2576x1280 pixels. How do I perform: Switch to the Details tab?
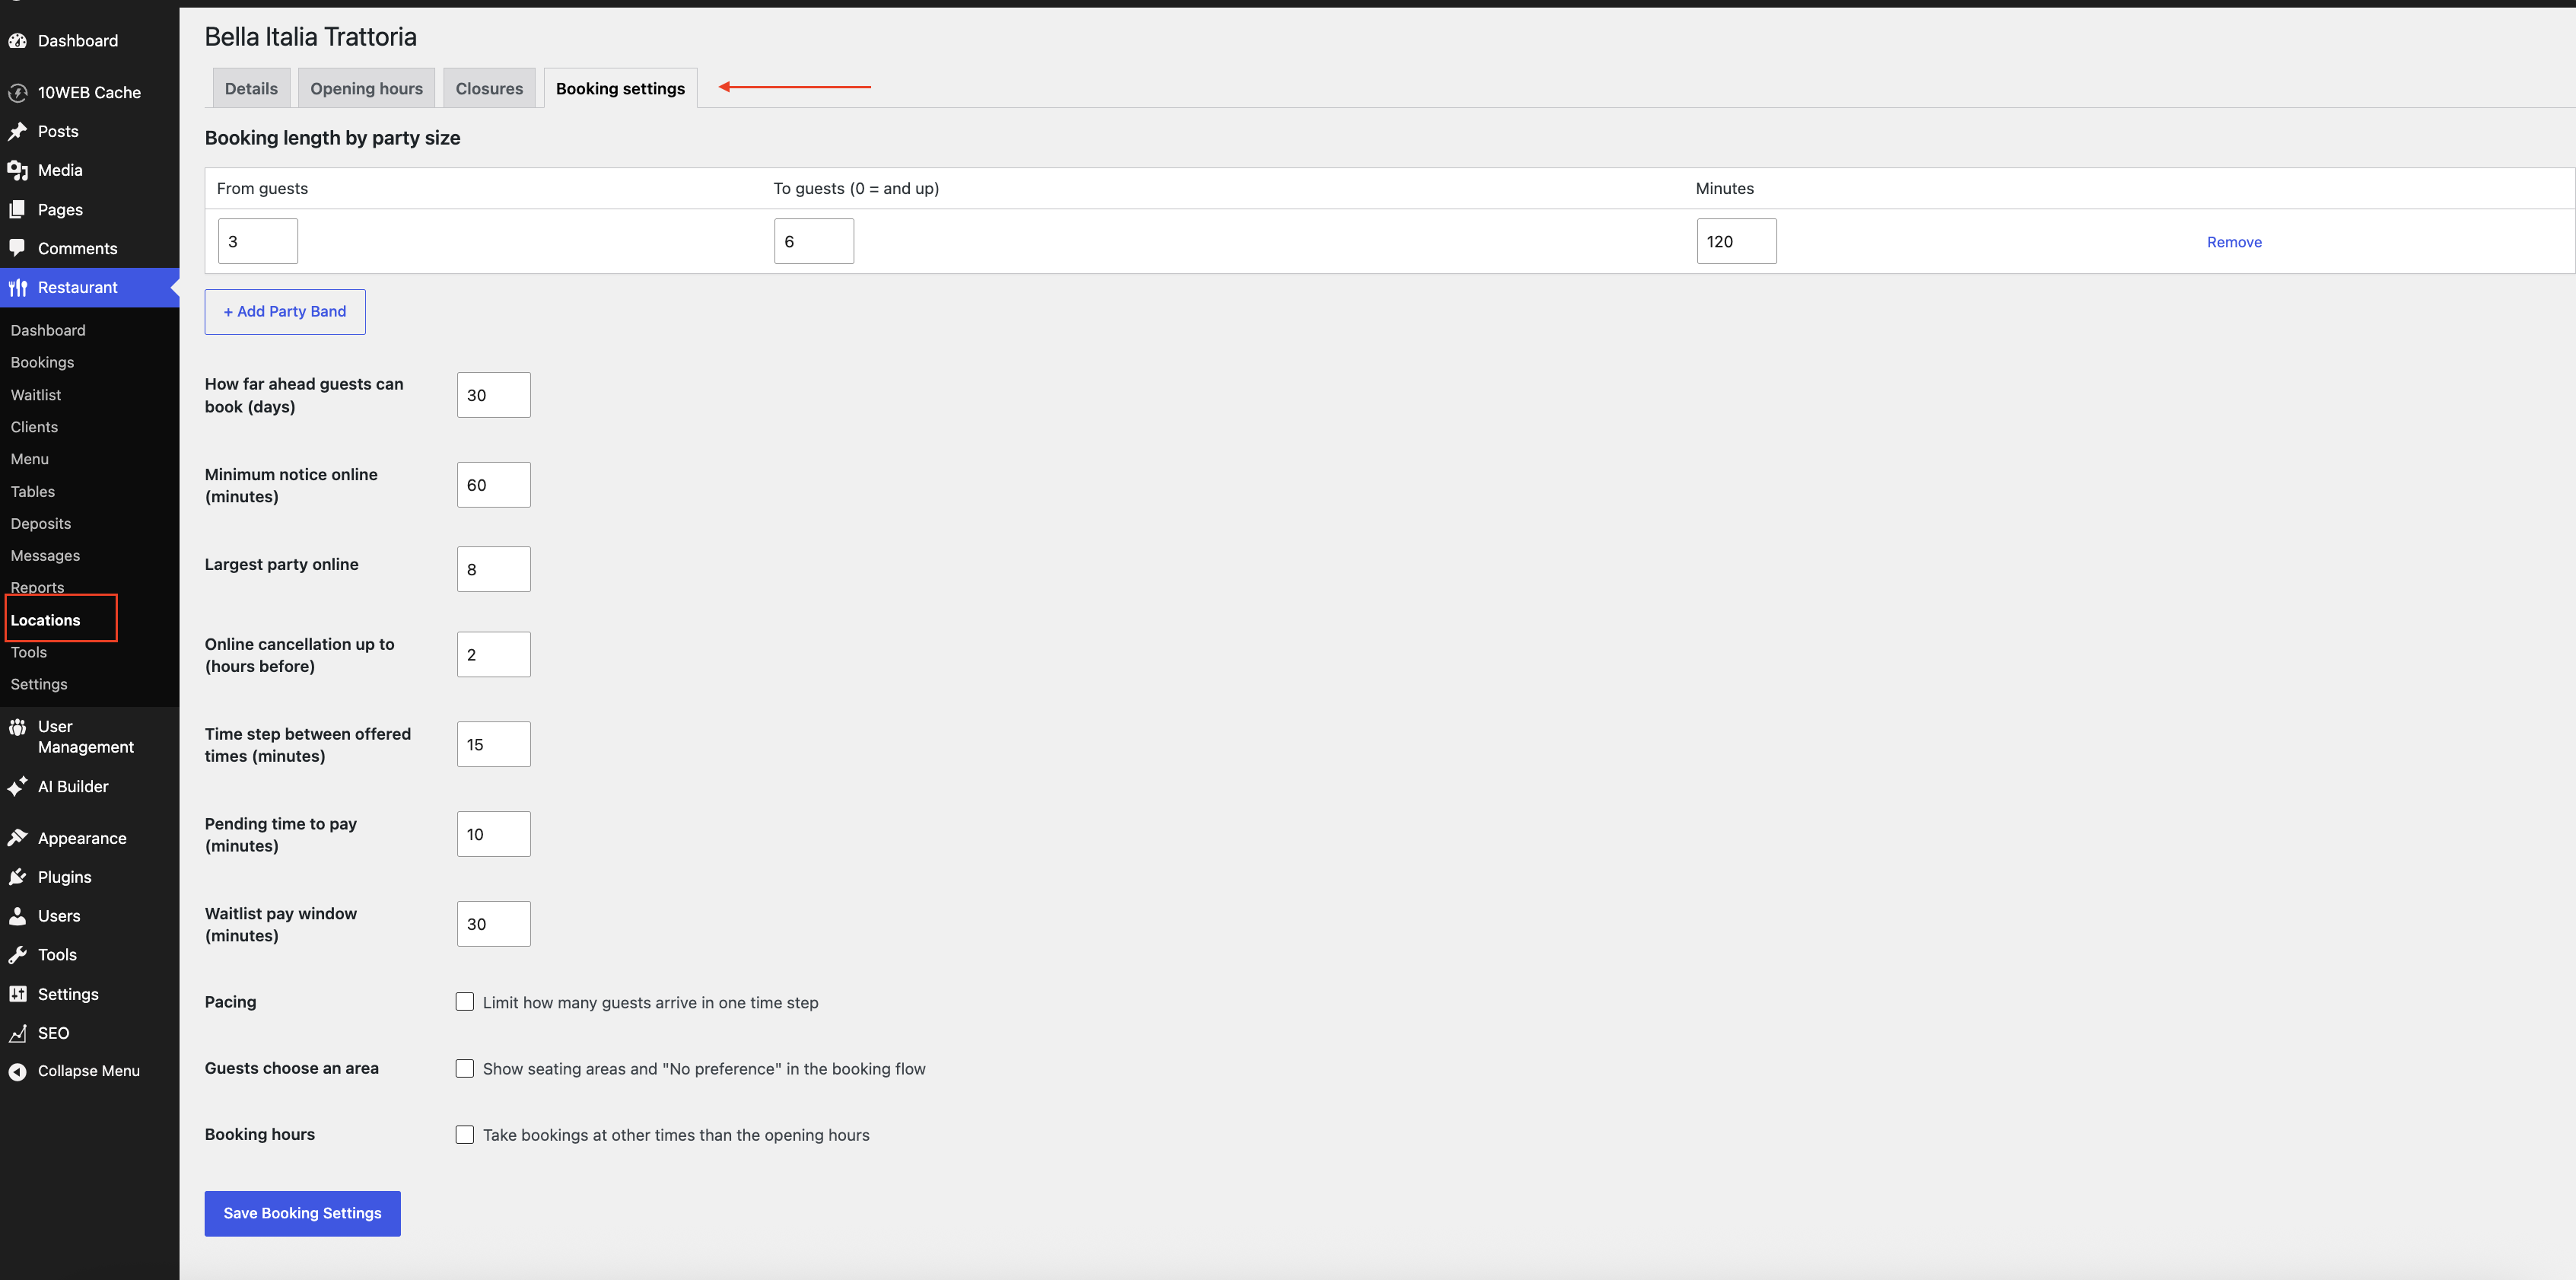pyautogui.click(x=251, y=89)
